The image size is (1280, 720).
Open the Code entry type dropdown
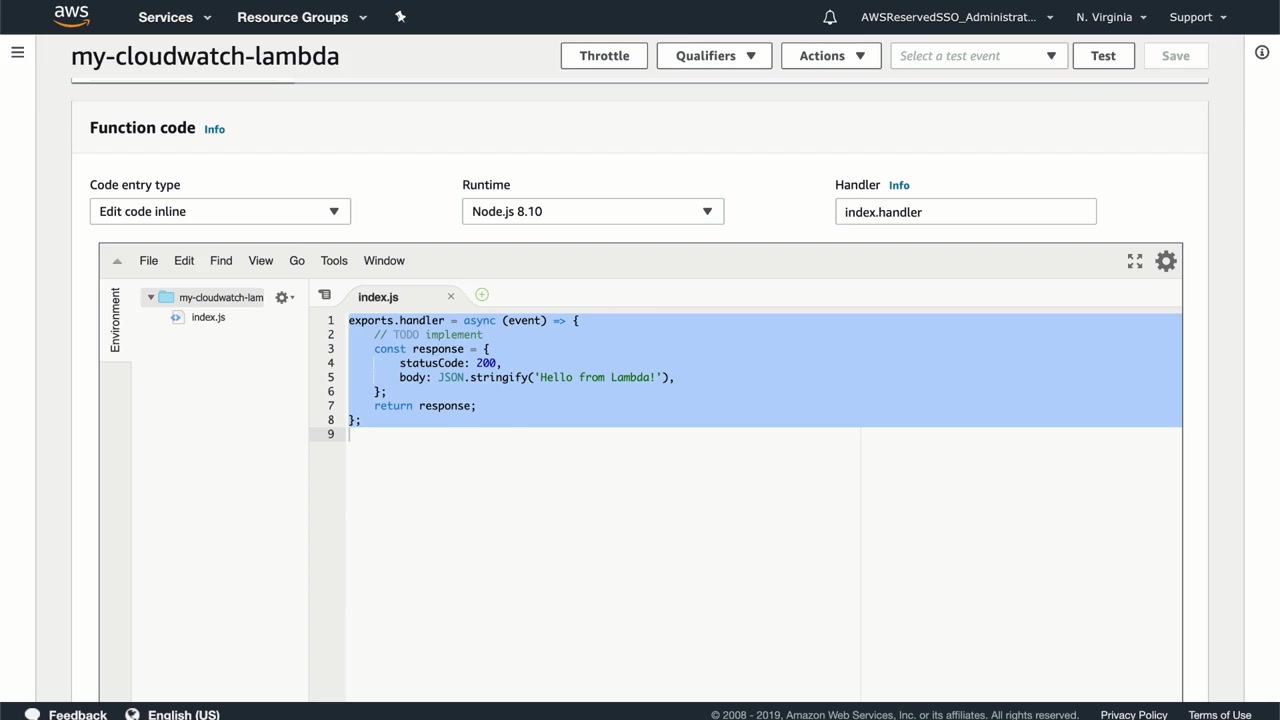(220, 211)
